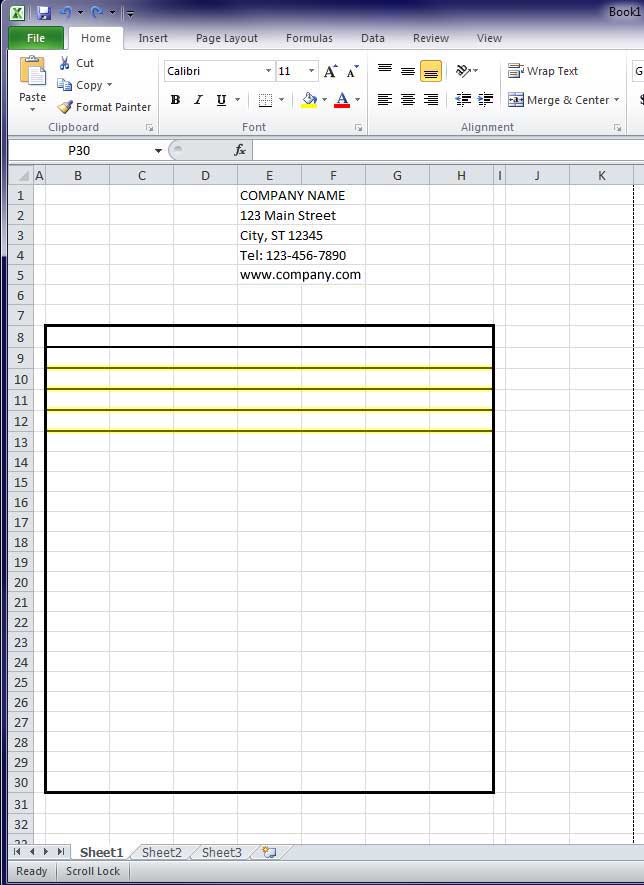The image size is (644, 885).
Task: Switch to Sheet2 tab
Action: 161,852
